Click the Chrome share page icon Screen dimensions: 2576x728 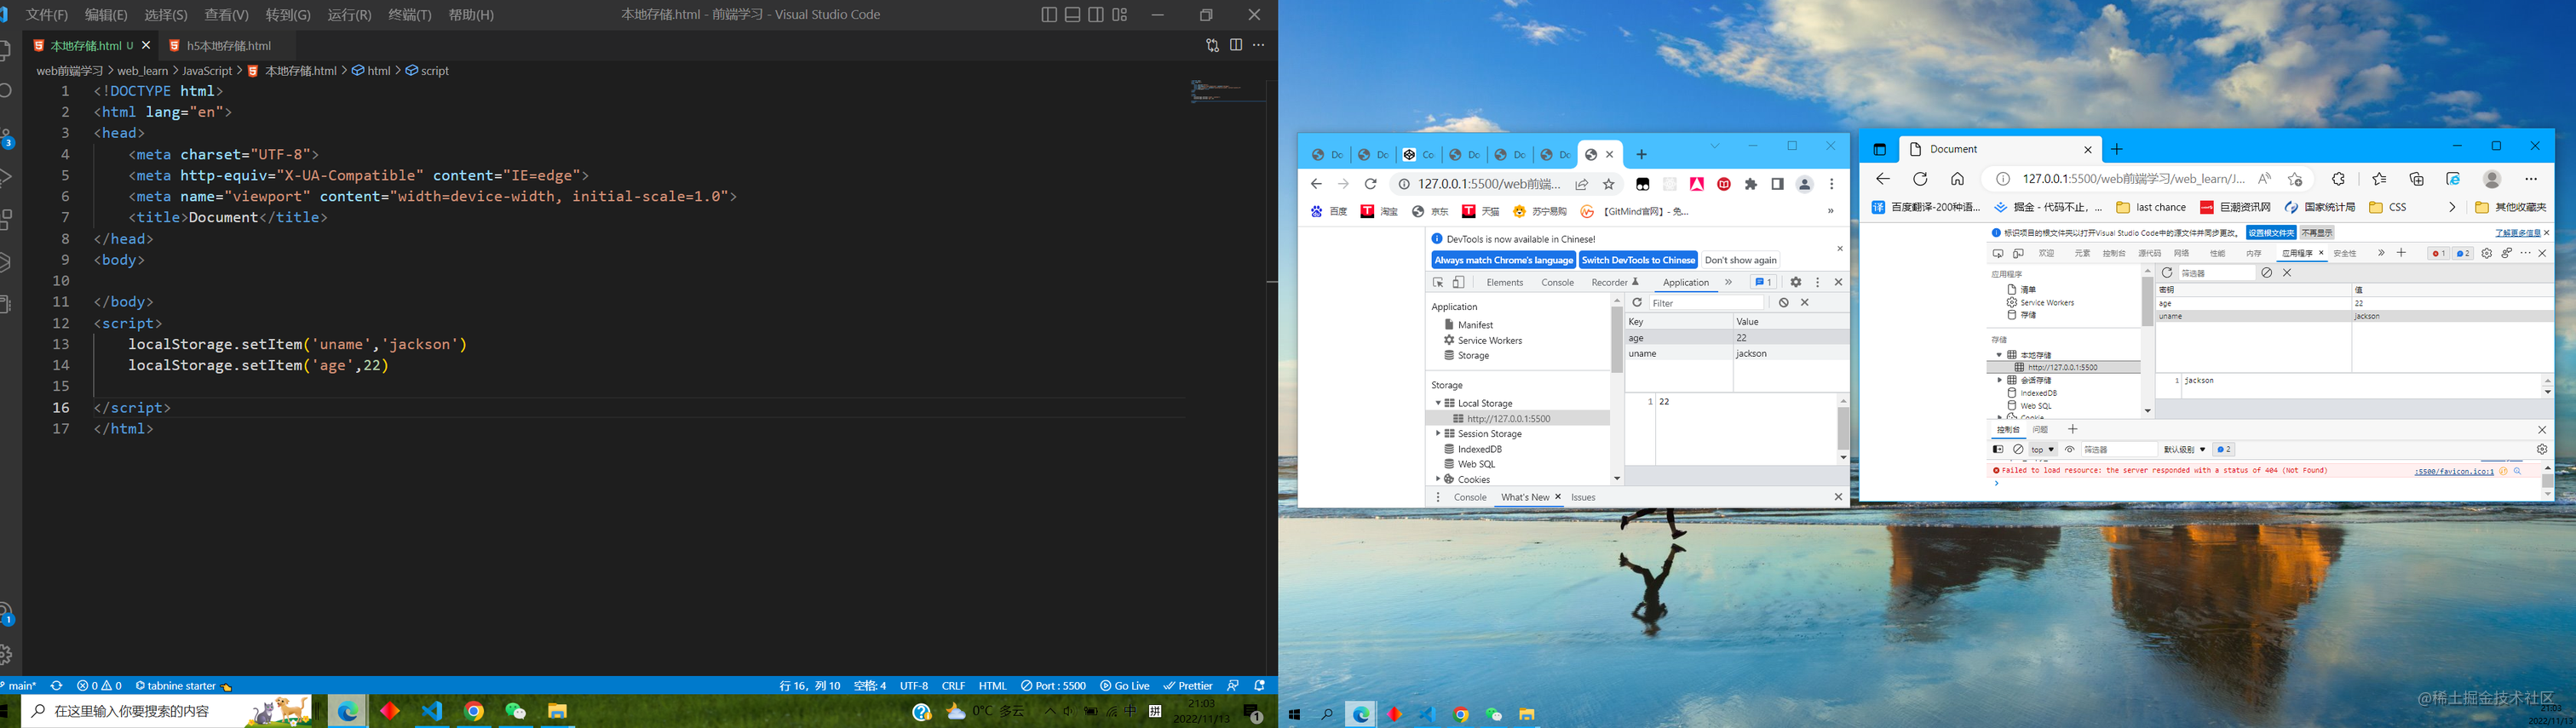[1582, 184]
